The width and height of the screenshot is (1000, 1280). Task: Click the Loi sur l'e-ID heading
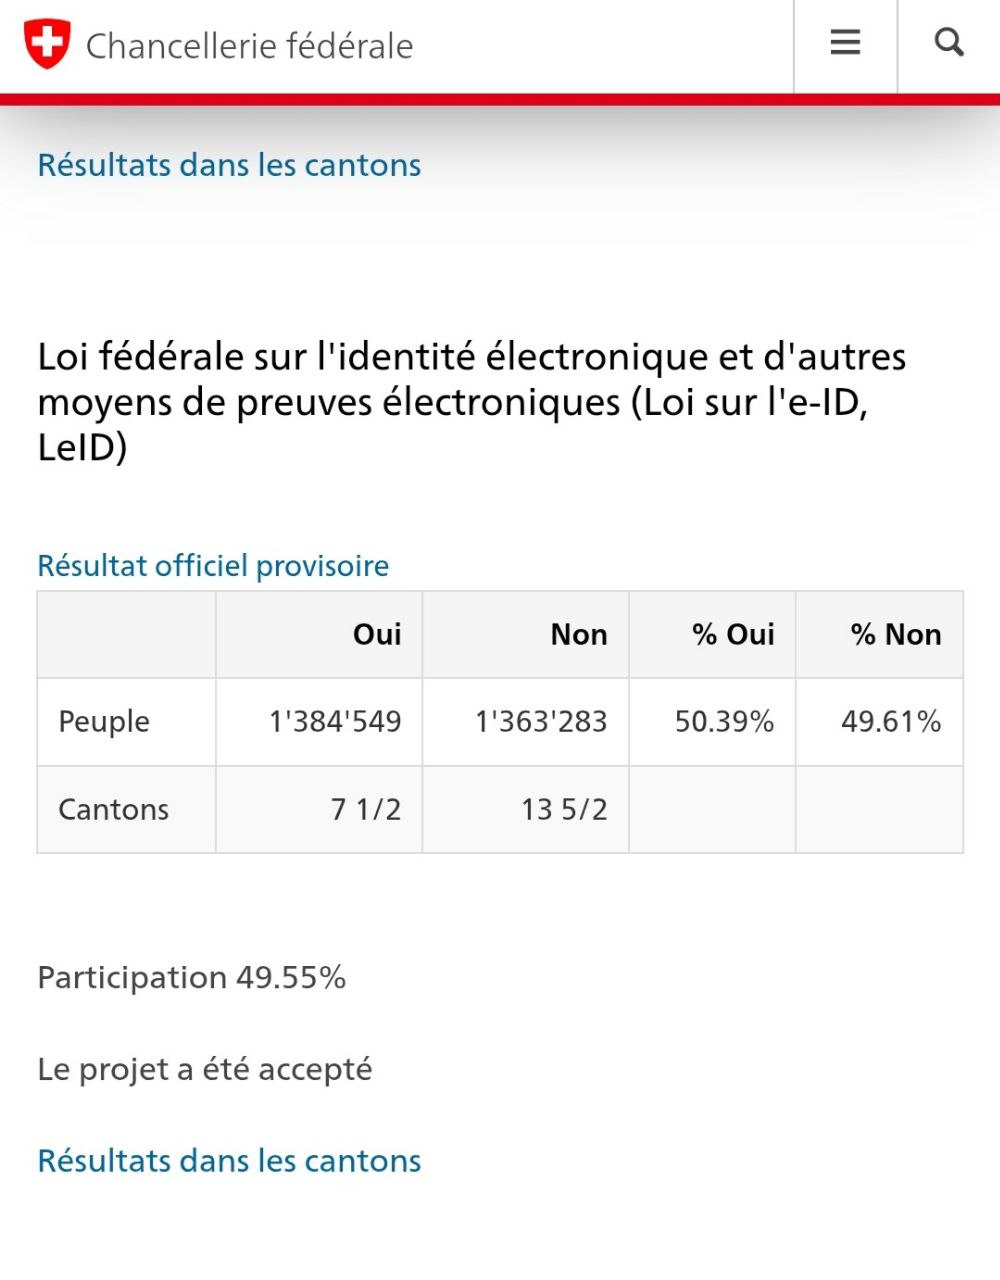pyautogui.click(x=471, y=402)
